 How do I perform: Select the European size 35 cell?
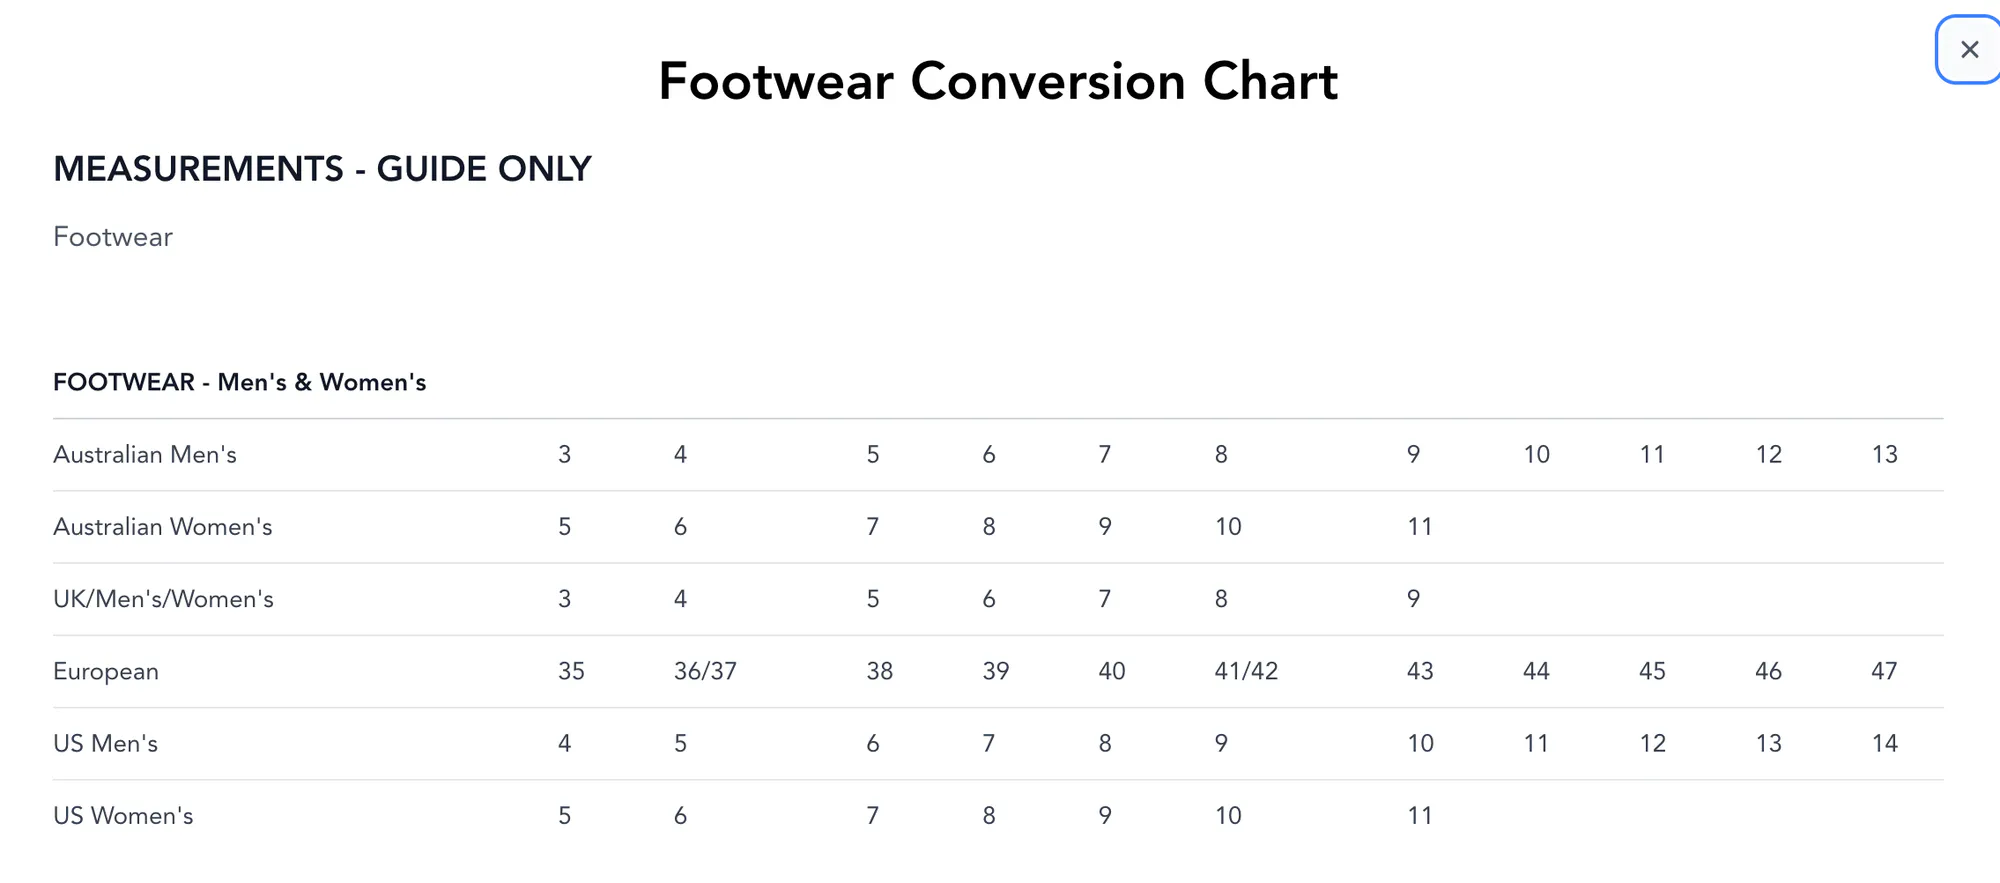(x=571, y=671)
